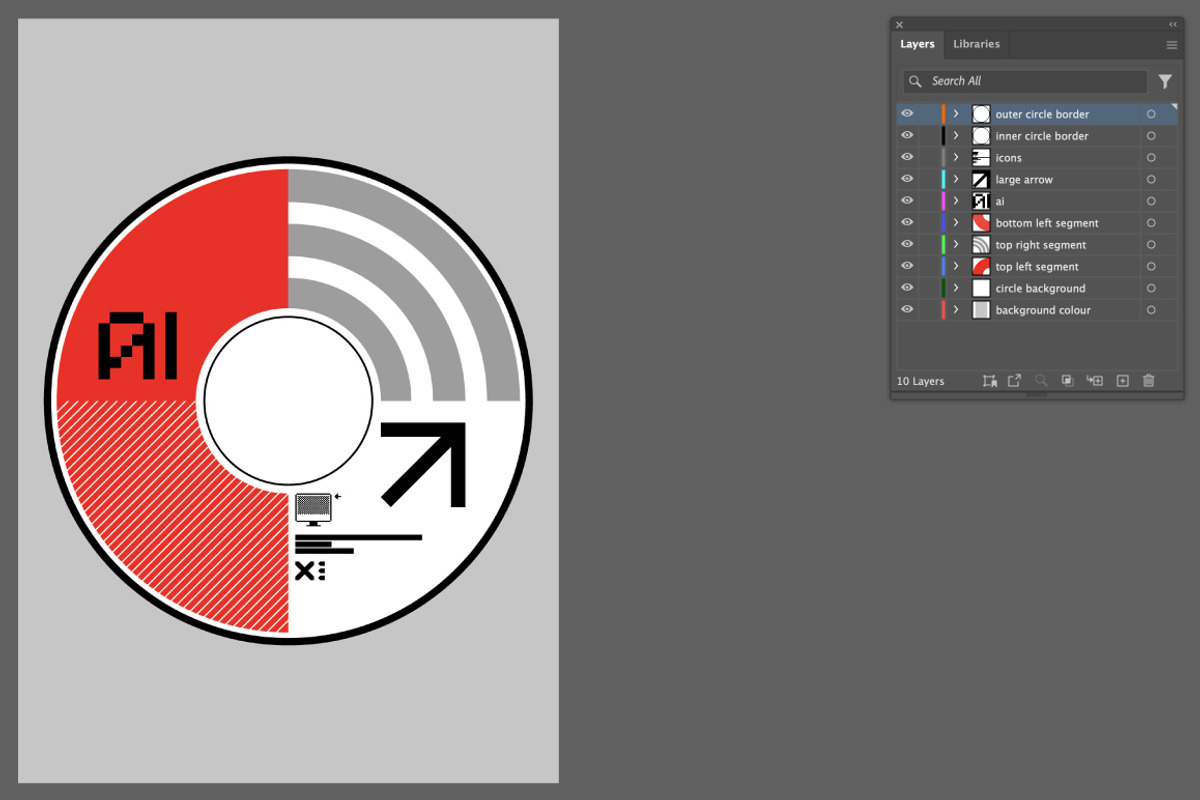Toggle visibility of icons layer
The width and height of the screenshot is (1200, 800).
click(907, 158)
